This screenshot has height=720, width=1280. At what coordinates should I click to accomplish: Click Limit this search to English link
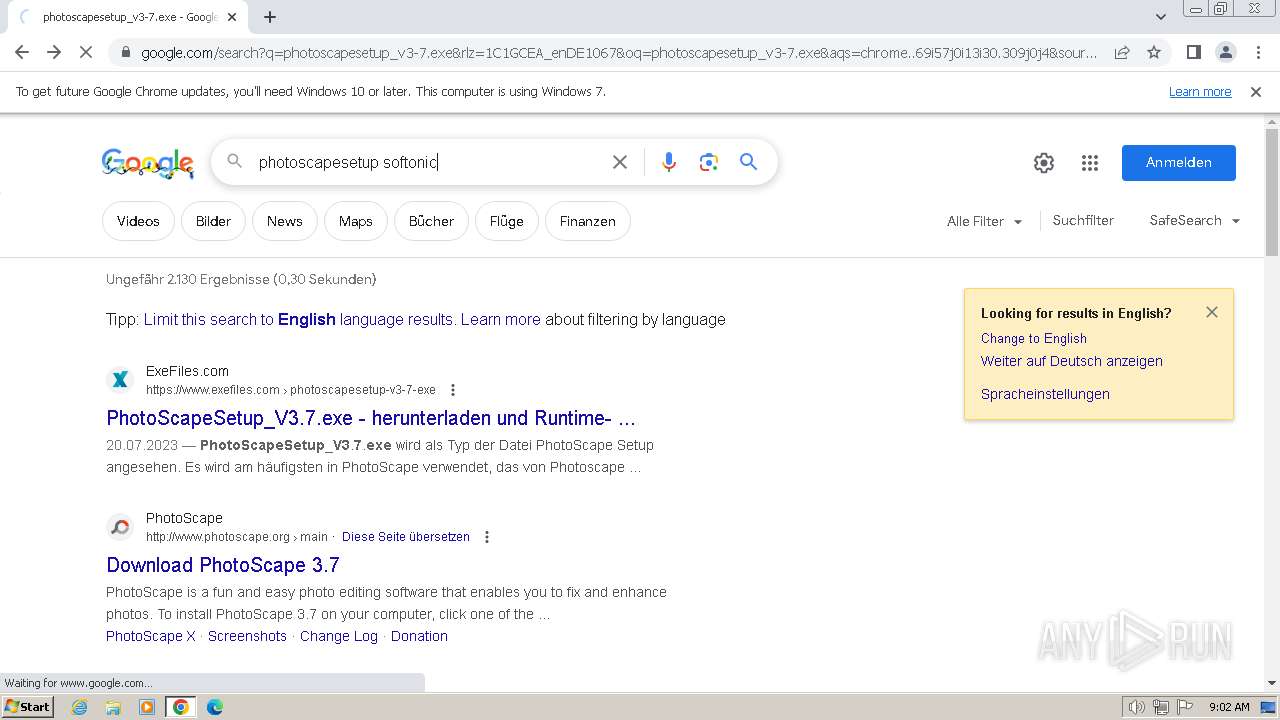coord(298,319)
